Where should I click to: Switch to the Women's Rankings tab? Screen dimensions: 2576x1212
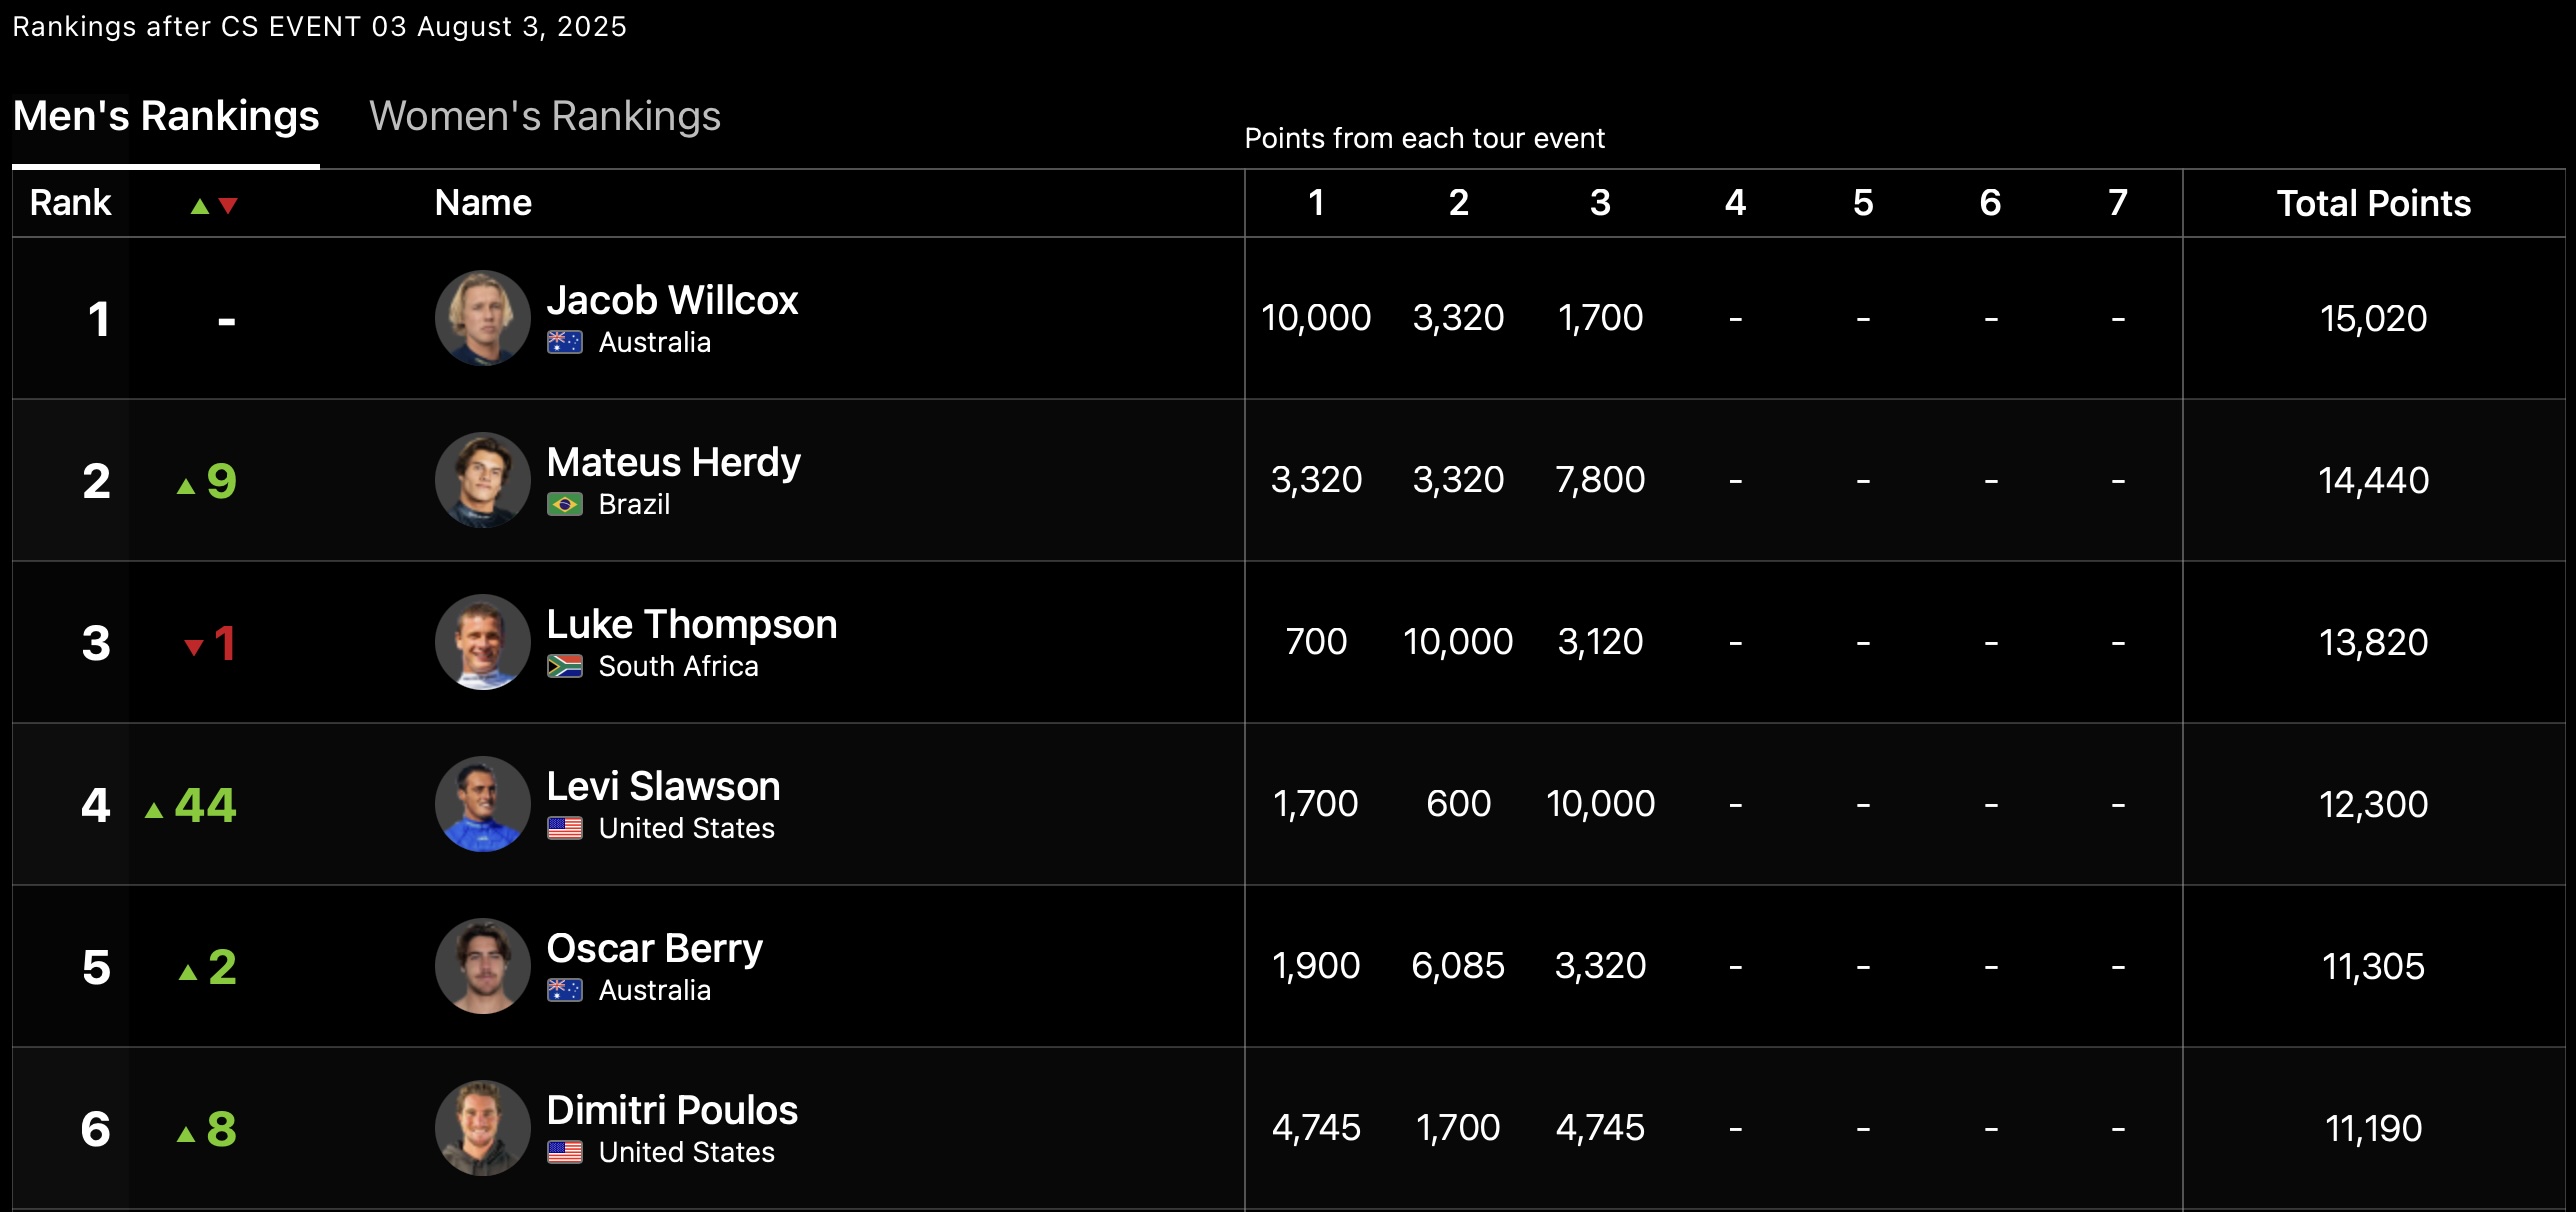coord(545,116)
